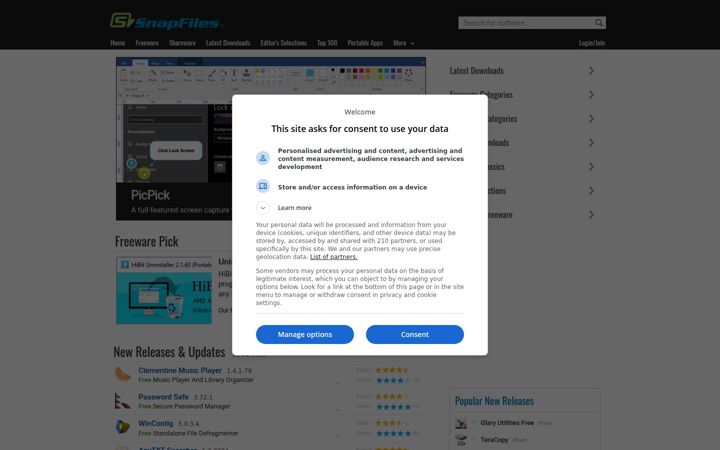Open Top 100 navigation item
720x450 pixels.
[327, 43]
